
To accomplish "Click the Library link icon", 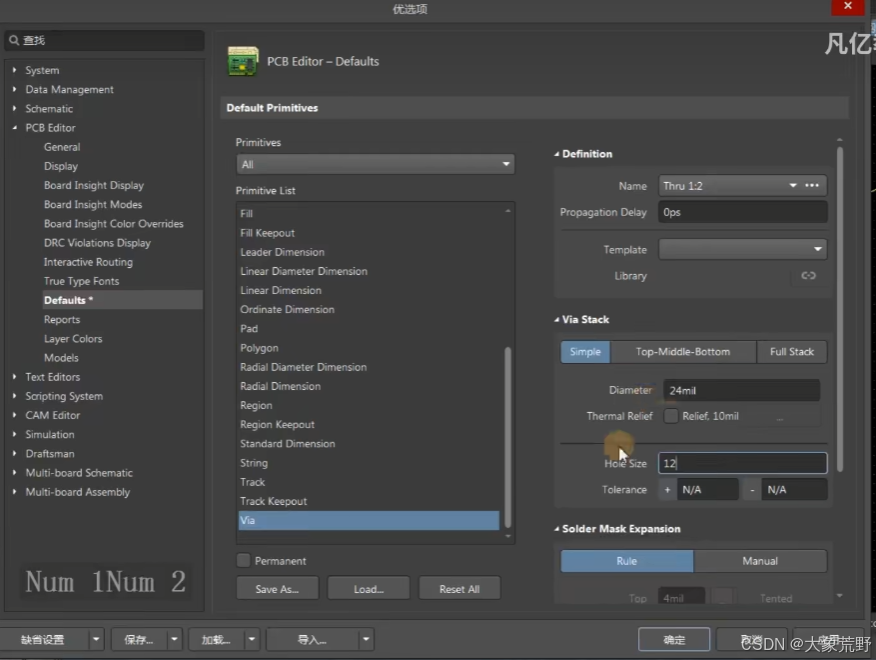I will 808,276.
